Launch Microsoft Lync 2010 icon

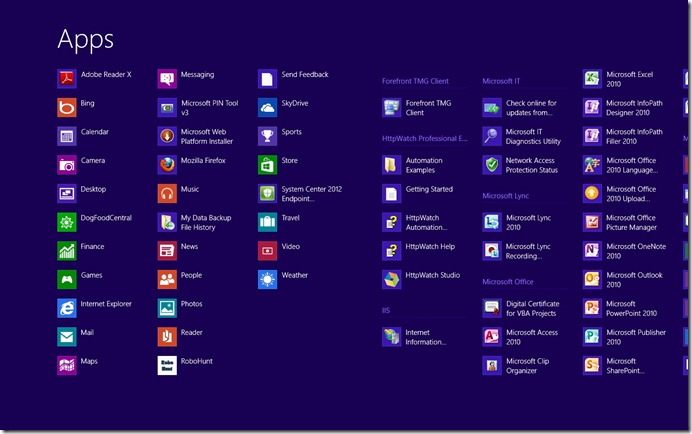pos(492,223)
